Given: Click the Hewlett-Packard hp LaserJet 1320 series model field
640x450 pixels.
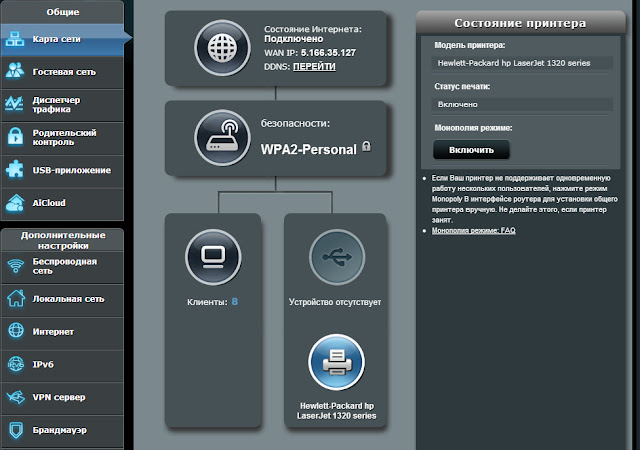Looking at the screenshot, I should click(x=522, y=63).
